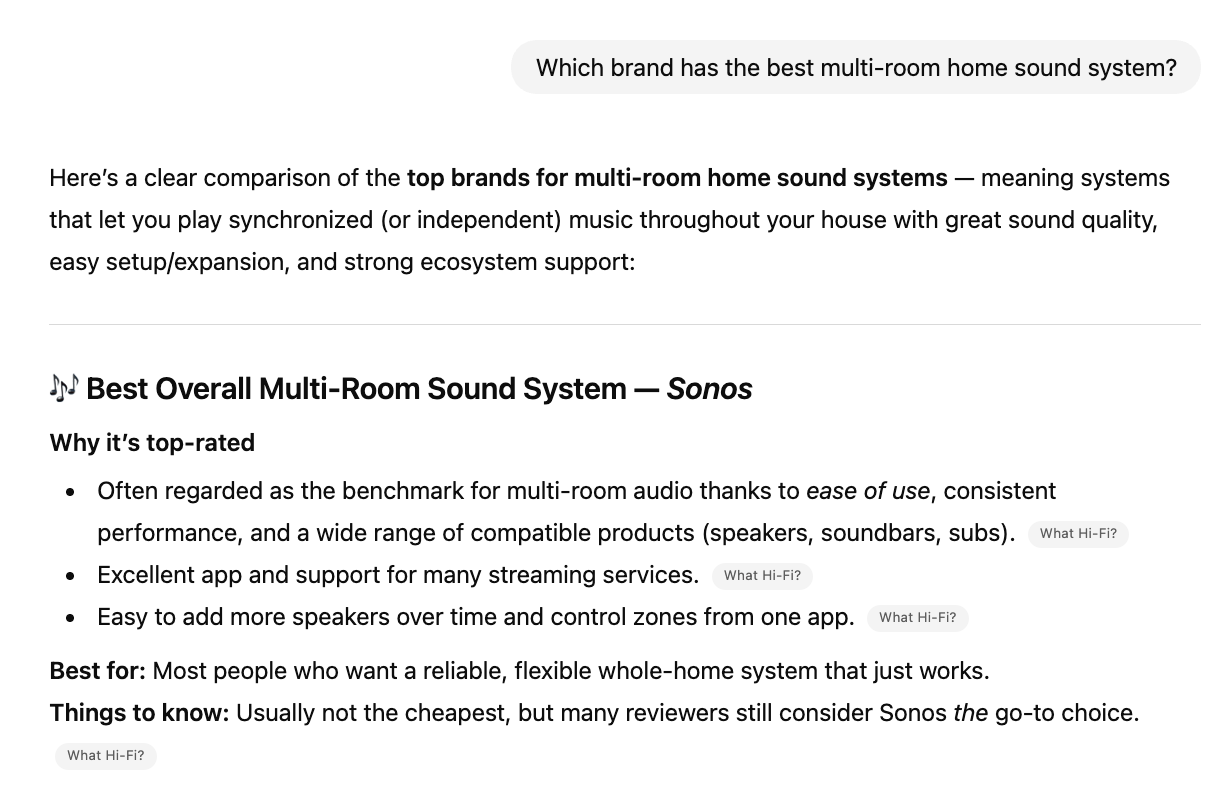Image resolution: width=1210 pixels, height=810 pixels.
Task: Click the second bullet about excellent app support
Action: (x=397, y=575)
